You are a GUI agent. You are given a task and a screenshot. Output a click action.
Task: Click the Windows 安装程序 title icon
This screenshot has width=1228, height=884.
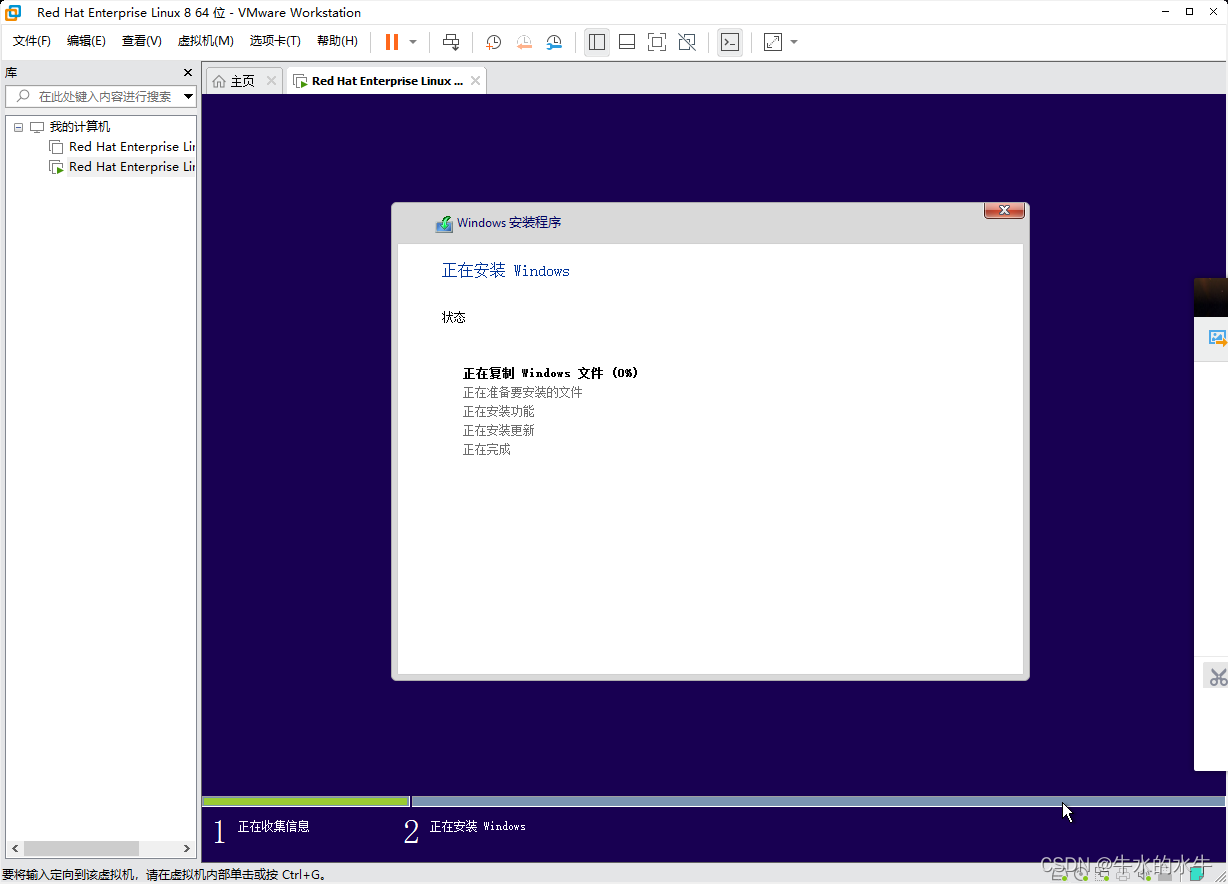(x=444, y=224)
